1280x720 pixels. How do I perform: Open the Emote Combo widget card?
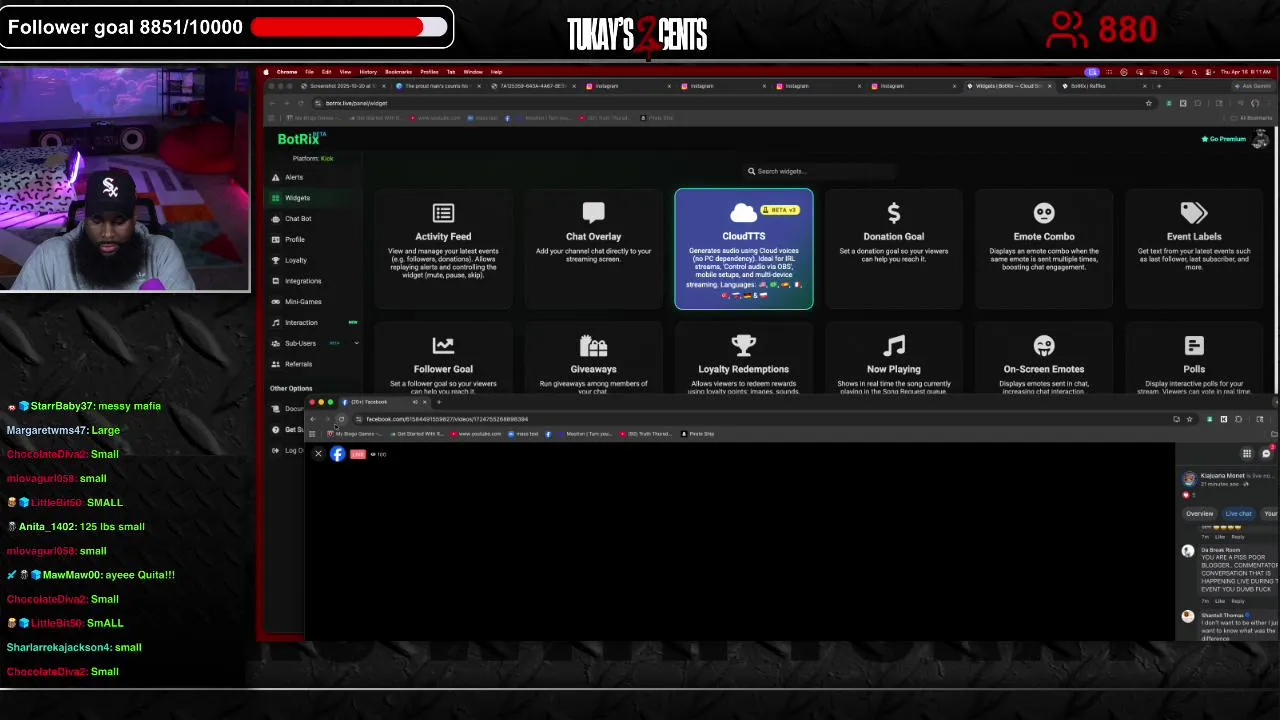1044,249
